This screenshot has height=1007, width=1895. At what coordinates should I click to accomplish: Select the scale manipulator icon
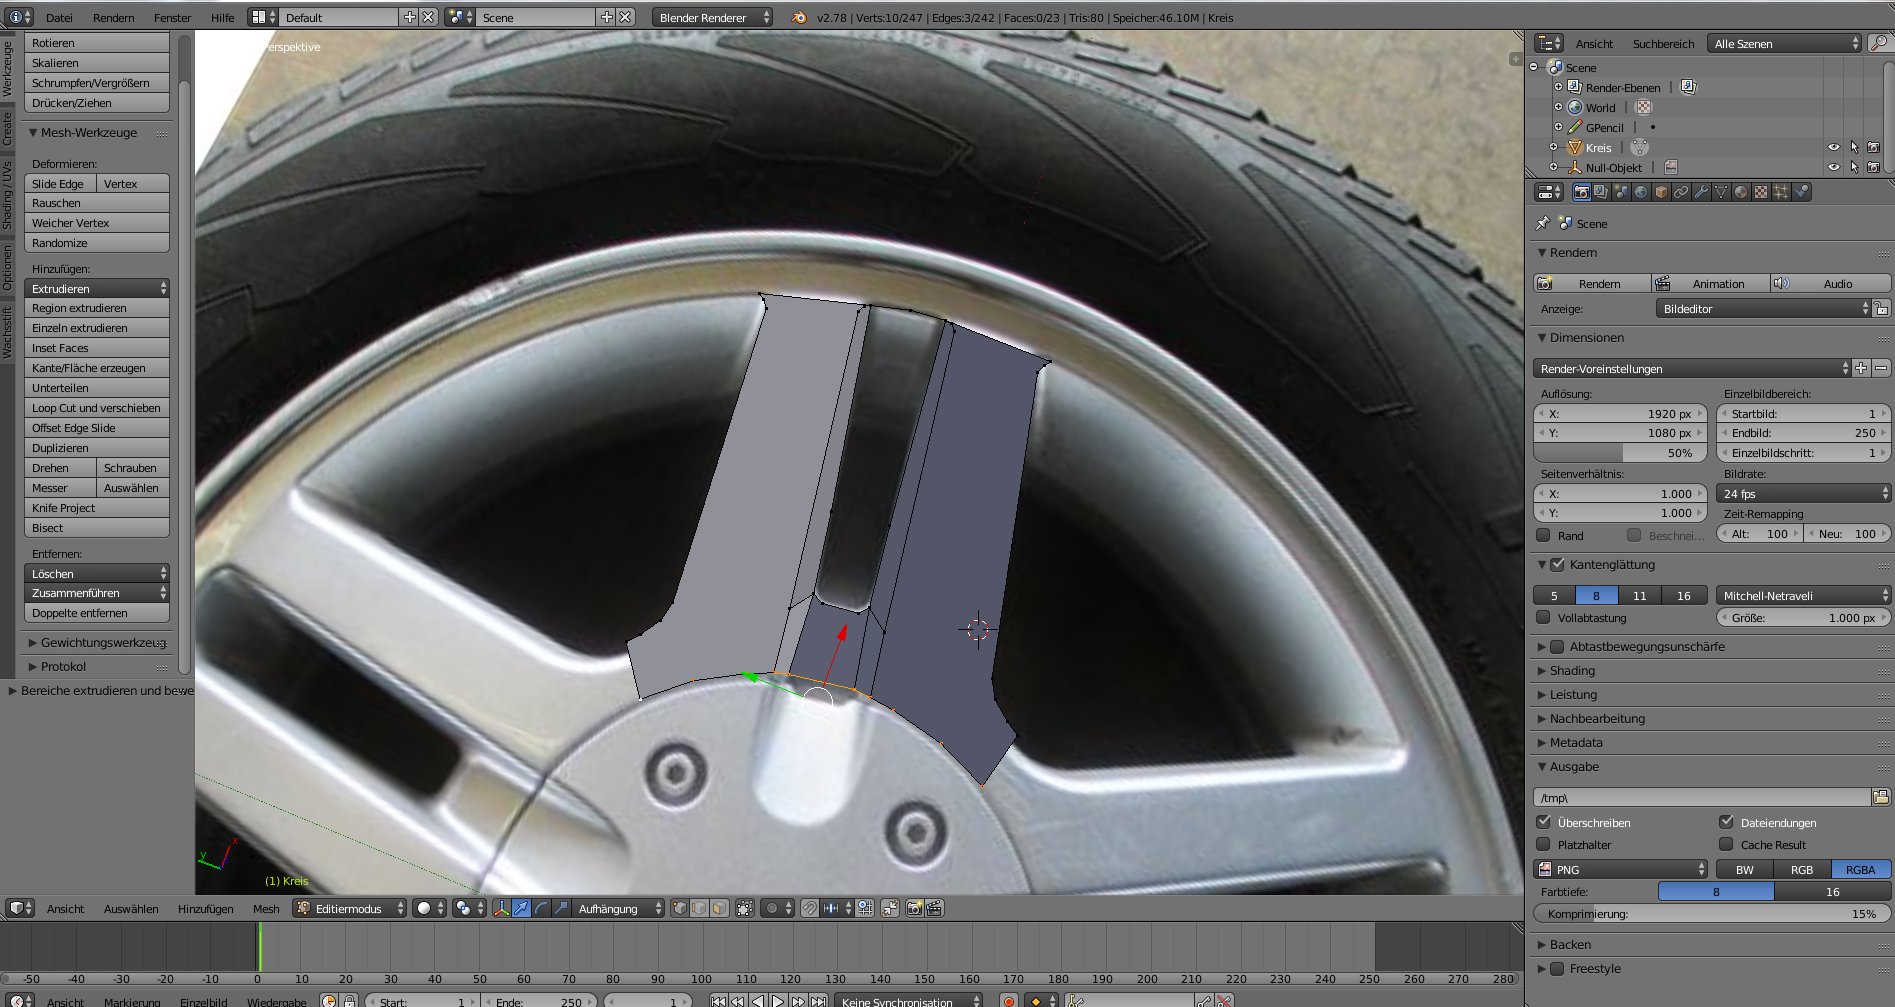(561, 908)
